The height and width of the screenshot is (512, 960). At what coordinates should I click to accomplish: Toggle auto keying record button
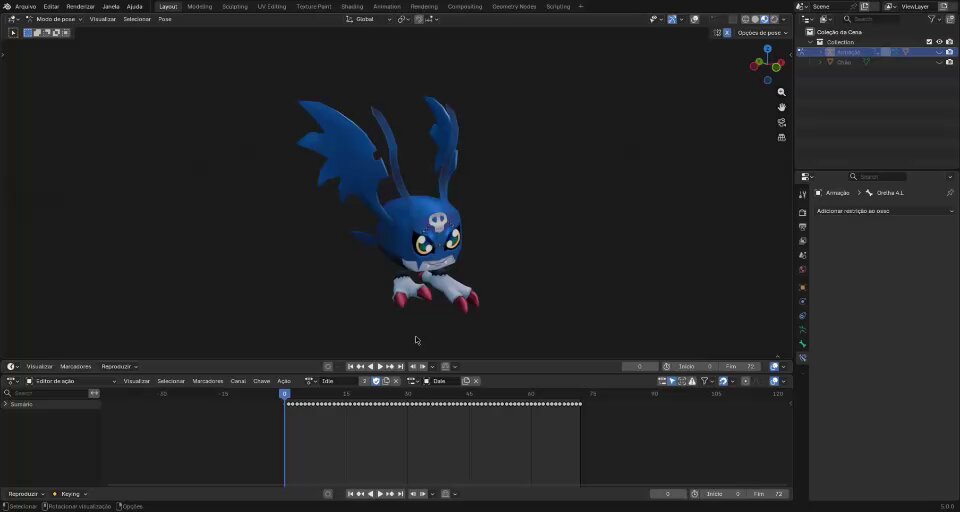click(328, 367)
